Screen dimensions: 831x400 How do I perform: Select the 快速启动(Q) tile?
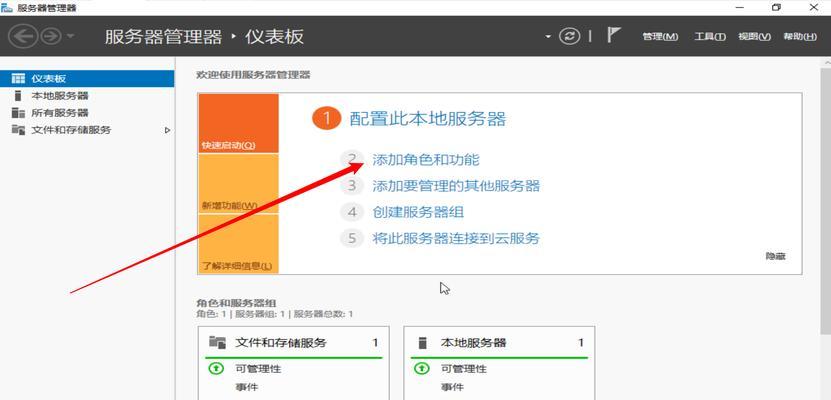(x=238, y=123)
